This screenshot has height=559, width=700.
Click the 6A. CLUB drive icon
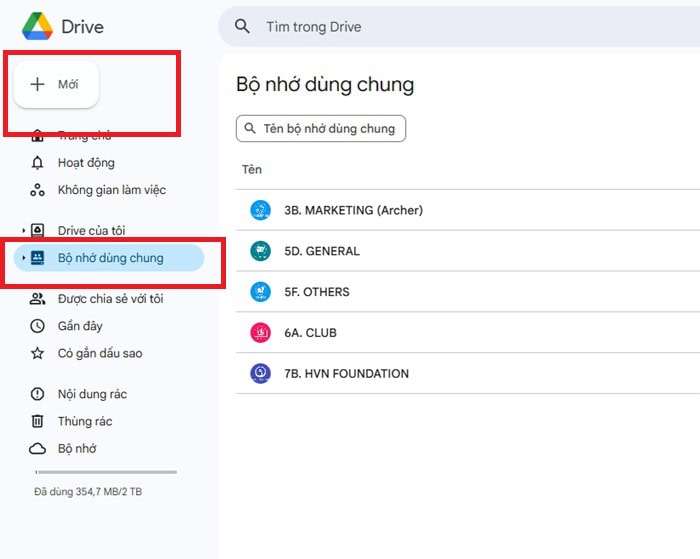tap(260, 333)
